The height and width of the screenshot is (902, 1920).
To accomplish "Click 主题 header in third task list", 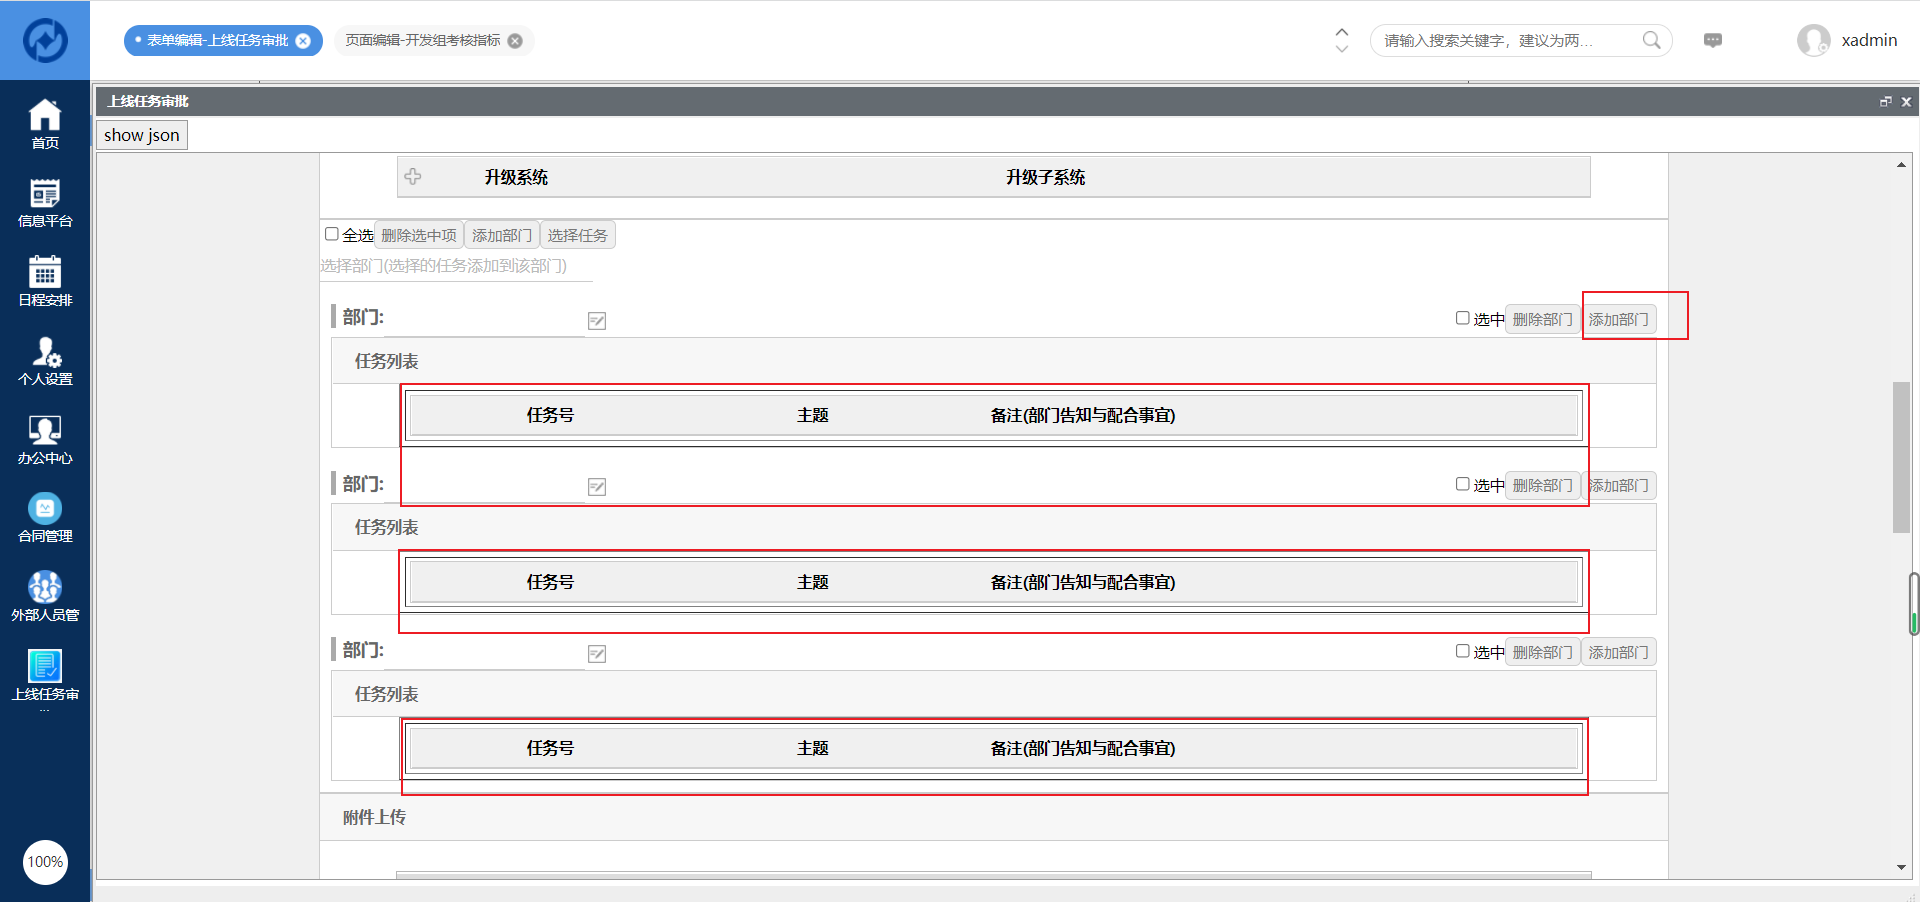I will coord(813,748).
